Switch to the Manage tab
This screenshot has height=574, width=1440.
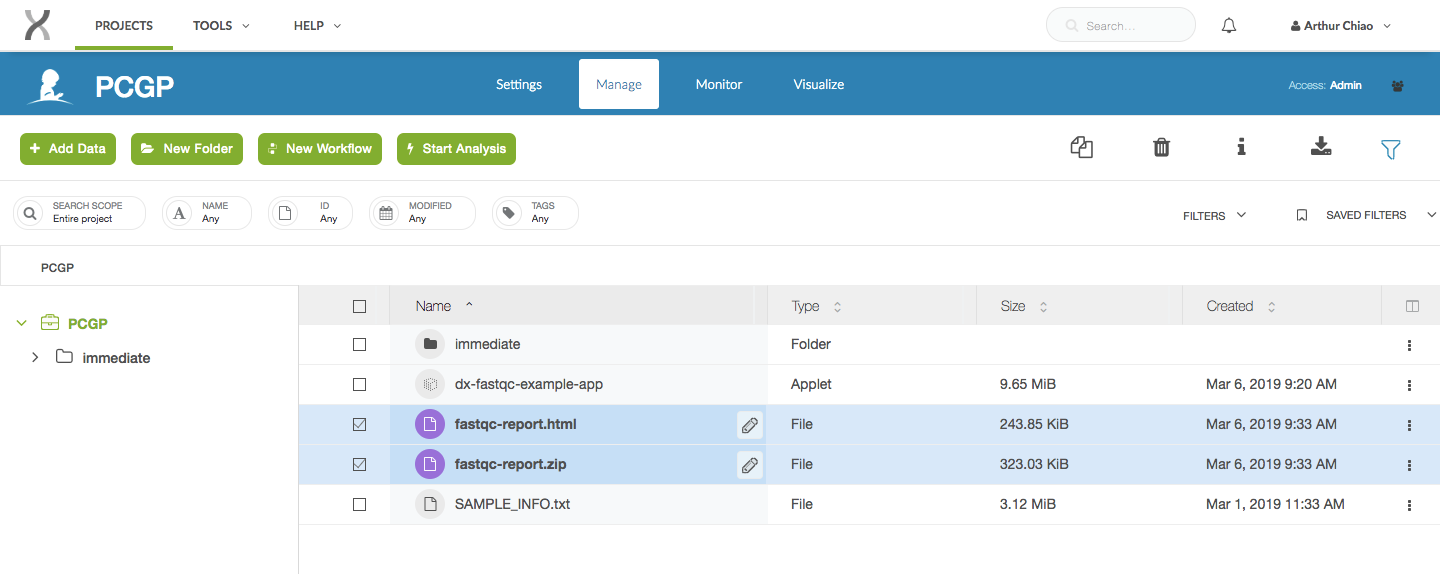click(x=619, y=84)
